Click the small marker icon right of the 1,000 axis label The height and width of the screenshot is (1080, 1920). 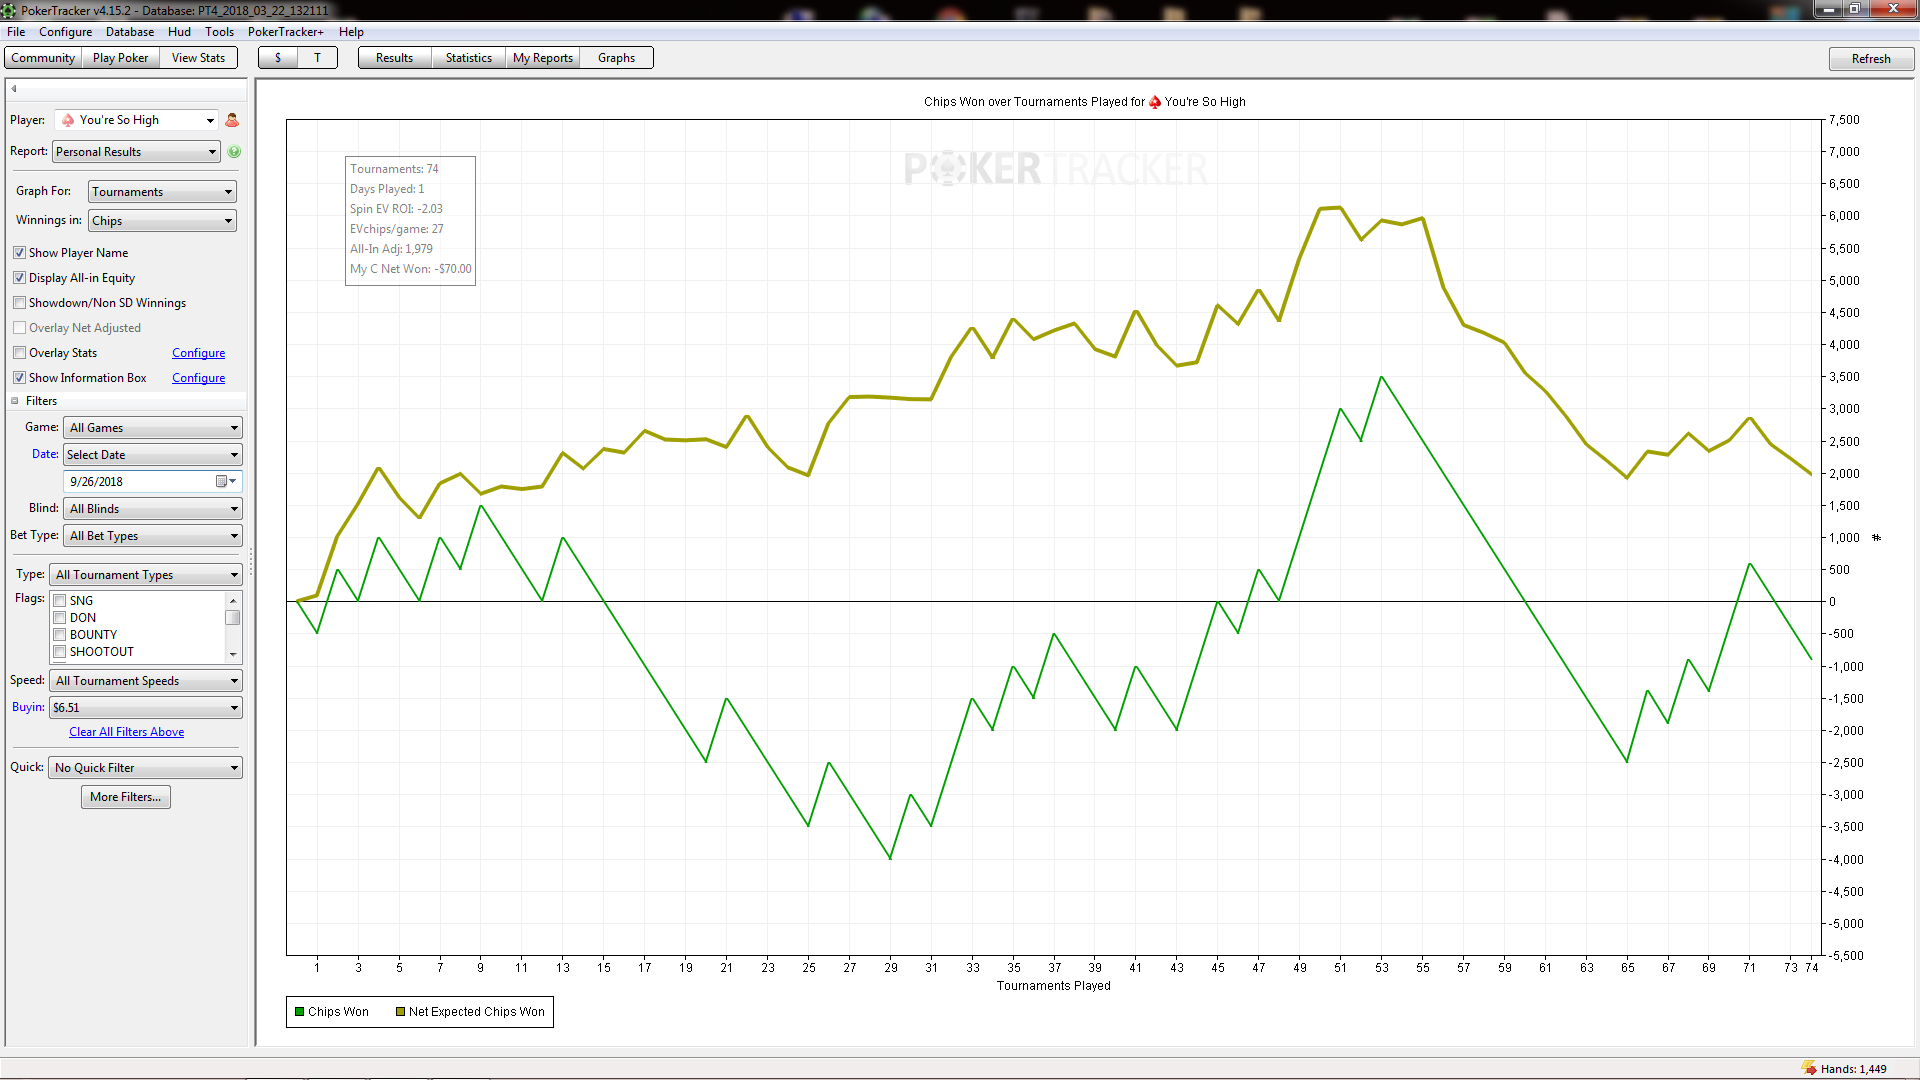pyautogui.click(x=1876, y=538)
